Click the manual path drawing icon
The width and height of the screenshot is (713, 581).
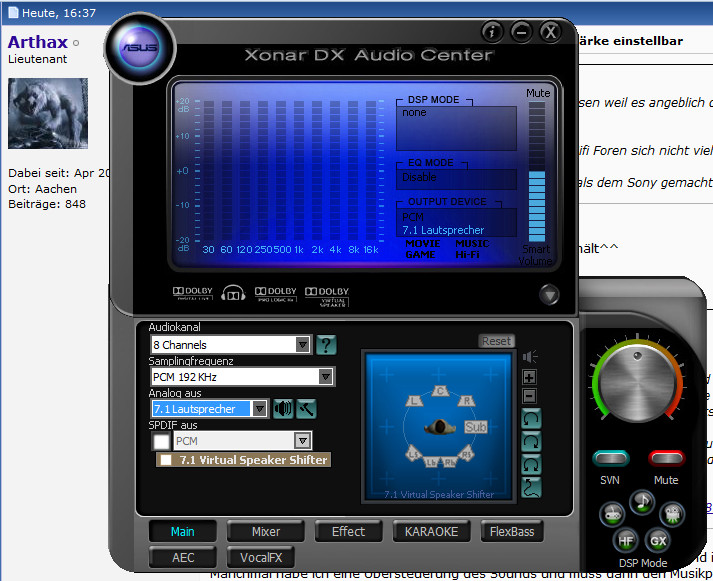pos(531,487)
